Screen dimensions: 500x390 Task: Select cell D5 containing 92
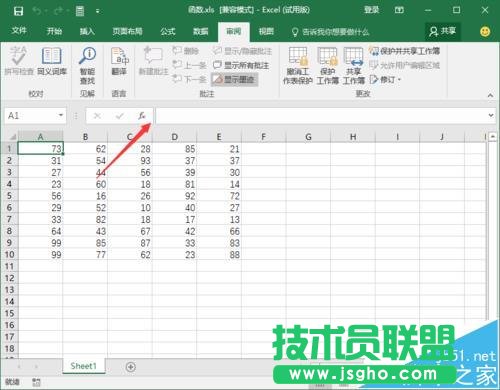[174, 196]
